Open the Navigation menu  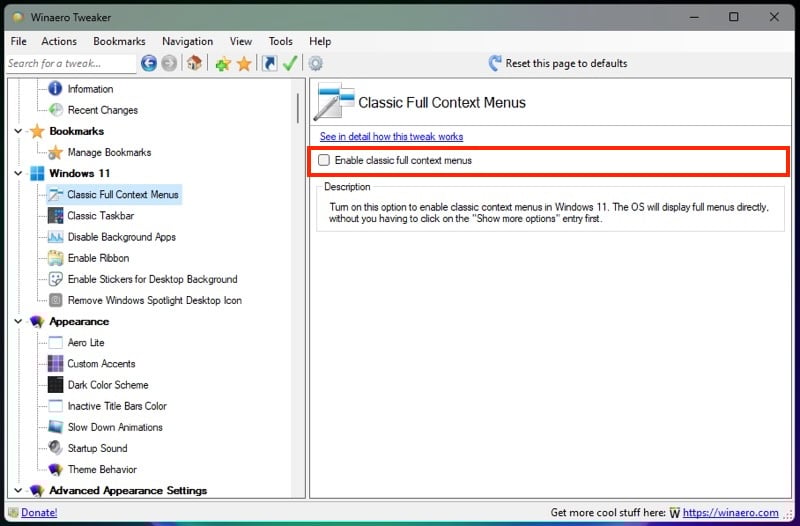(x=188, y=41)
